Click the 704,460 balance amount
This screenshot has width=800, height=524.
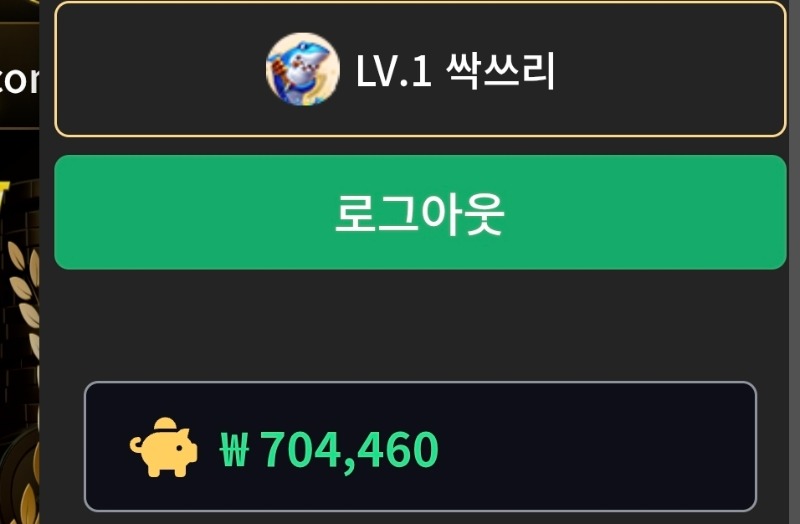tap(349, 450)
